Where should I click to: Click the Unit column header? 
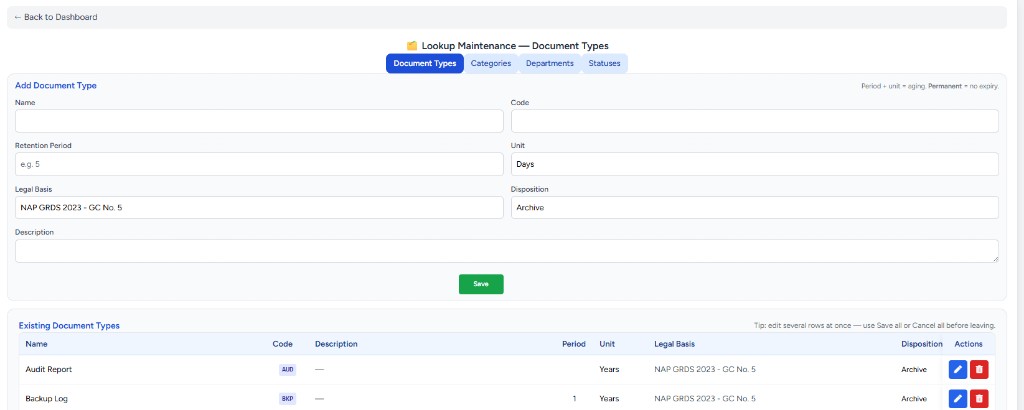[x=607, y=344]
